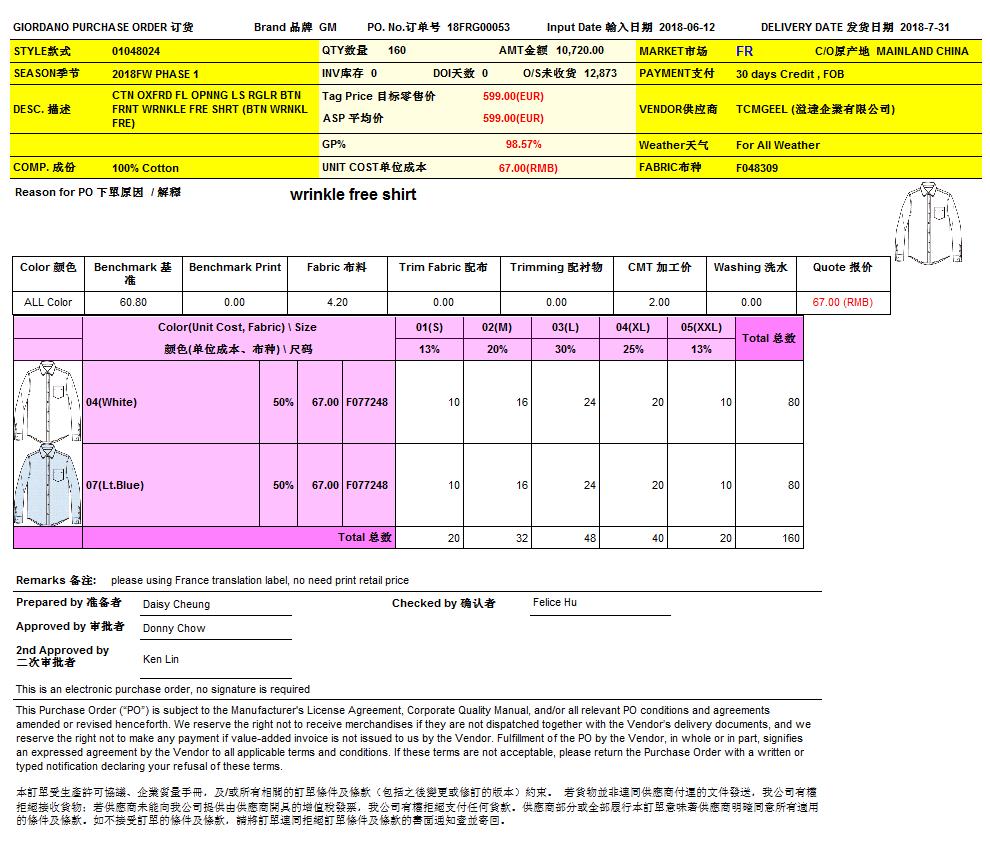Click the Quote value 67.00 (RMB)

[842, 302]
